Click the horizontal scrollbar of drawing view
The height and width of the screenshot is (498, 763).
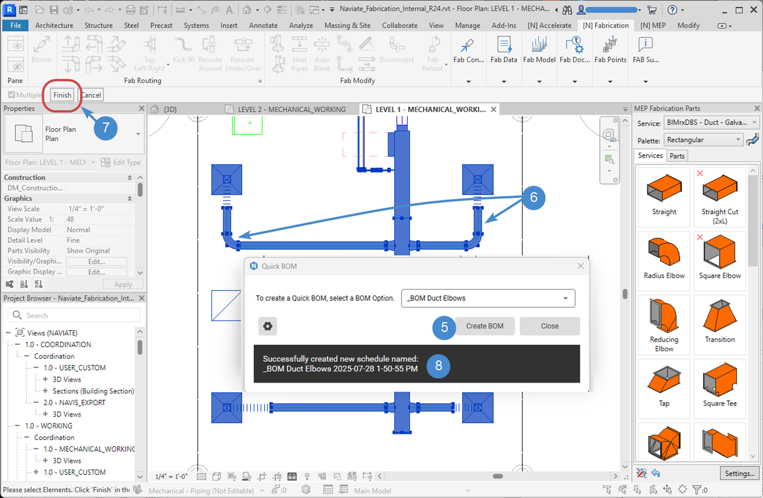[x=497, y=477]
